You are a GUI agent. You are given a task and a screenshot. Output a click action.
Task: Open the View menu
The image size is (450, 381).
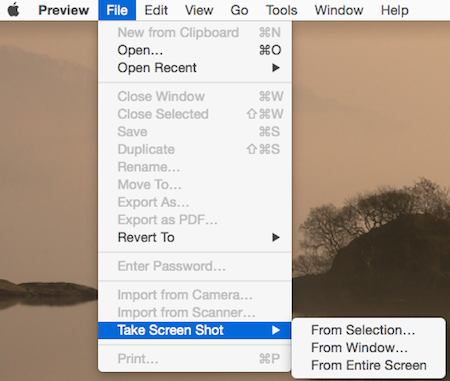(x=199, y=10)
